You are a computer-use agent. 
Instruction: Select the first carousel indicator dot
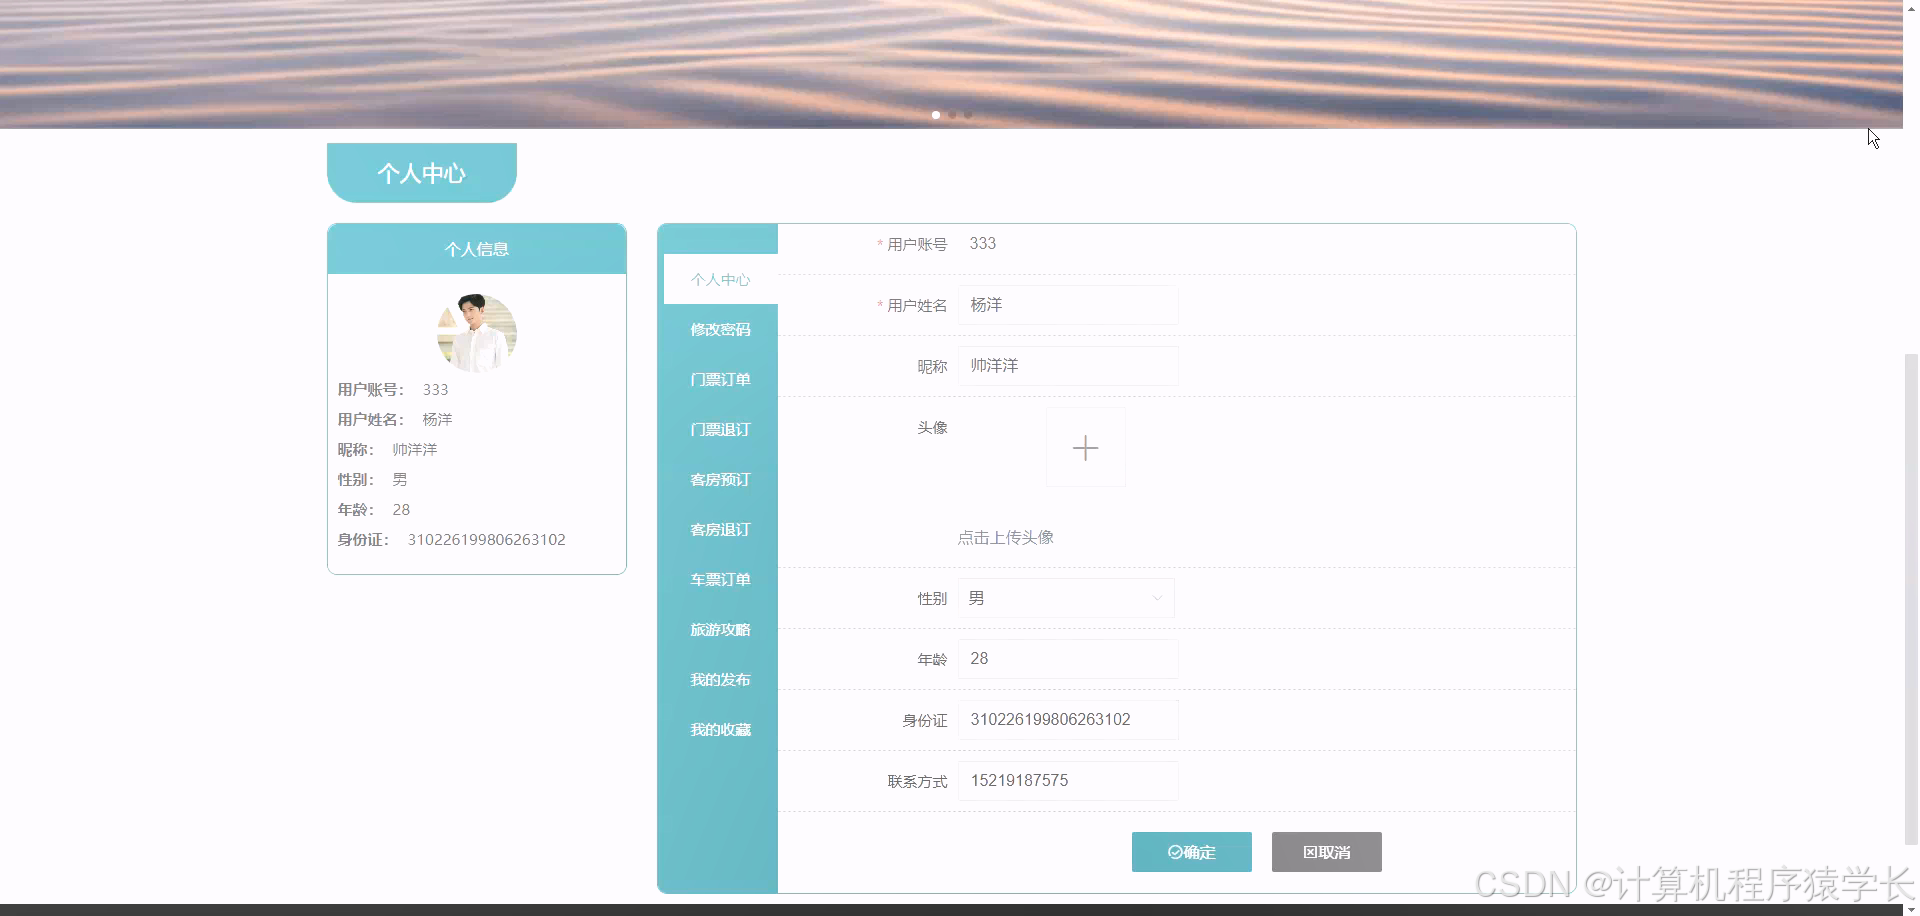[x=936, y=115]
